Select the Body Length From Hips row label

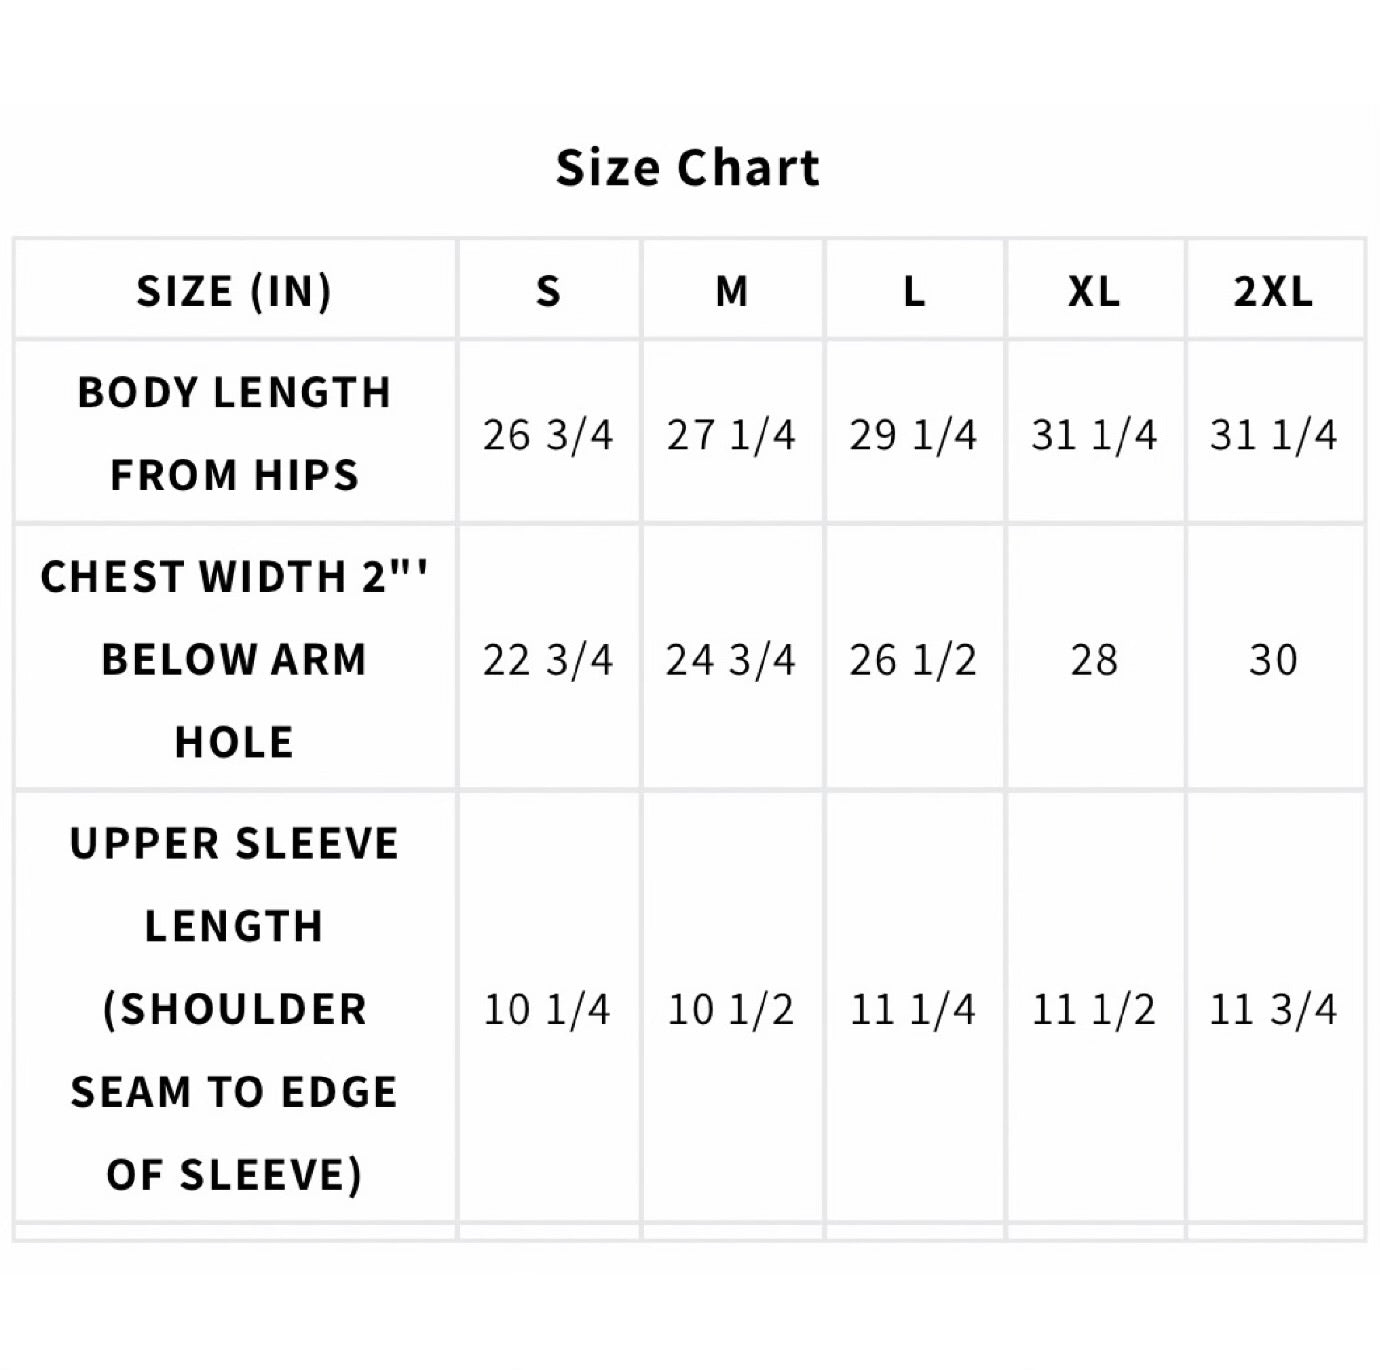[234, 433]
